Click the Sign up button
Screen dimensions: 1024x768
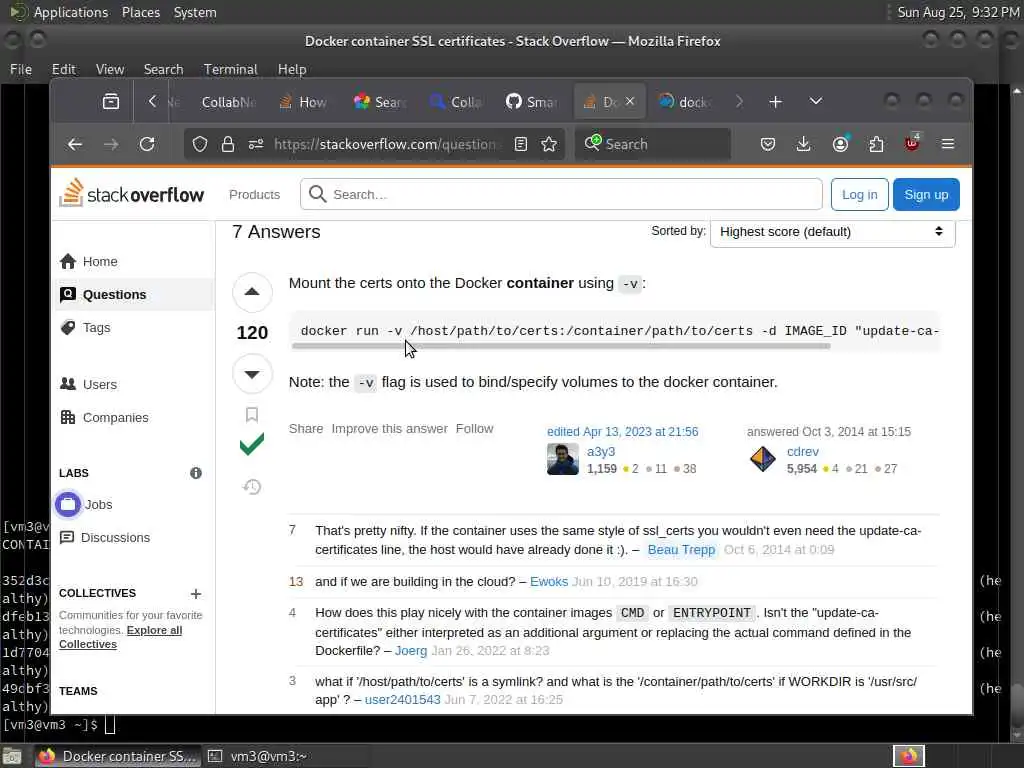tap(926, 195)
